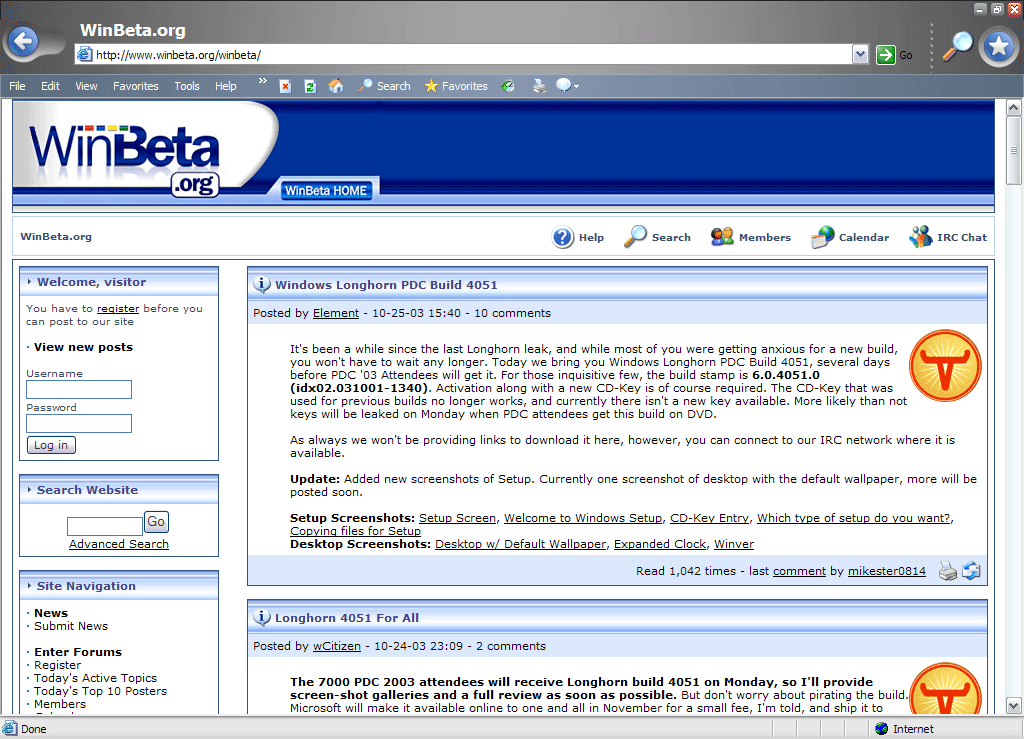
Task: Open the Favorites star orb icon
Action: click(x=999, y=46)
